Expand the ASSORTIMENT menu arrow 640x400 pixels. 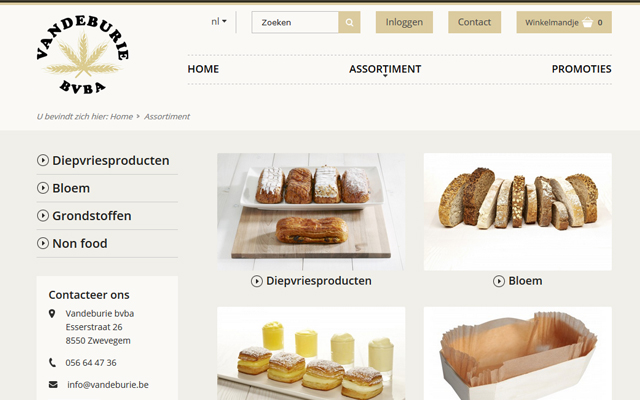coord(385,76)
